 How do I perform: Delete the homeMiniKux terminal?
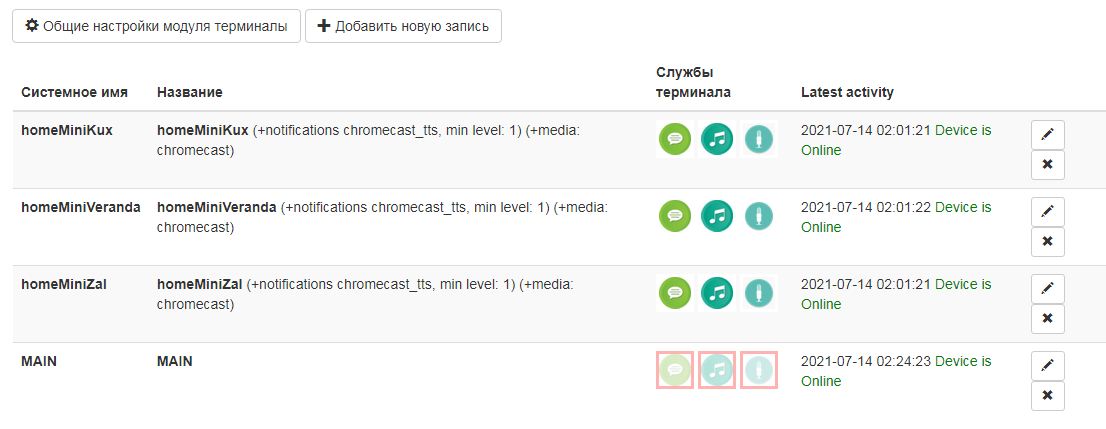(x=1047, y=165)
